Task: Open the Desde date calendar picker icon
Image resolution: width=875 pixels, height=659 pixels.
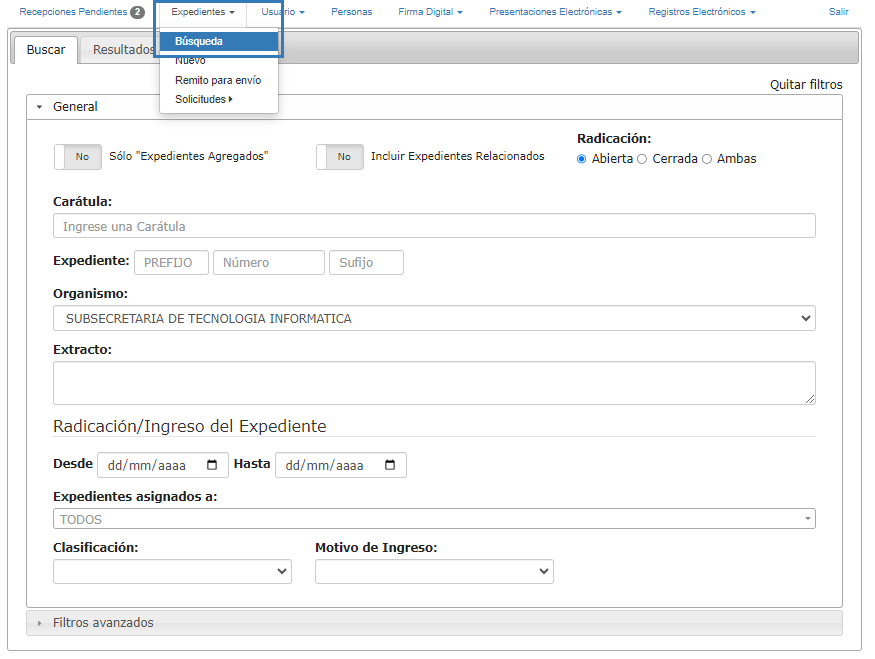Action: click(212, 465)
